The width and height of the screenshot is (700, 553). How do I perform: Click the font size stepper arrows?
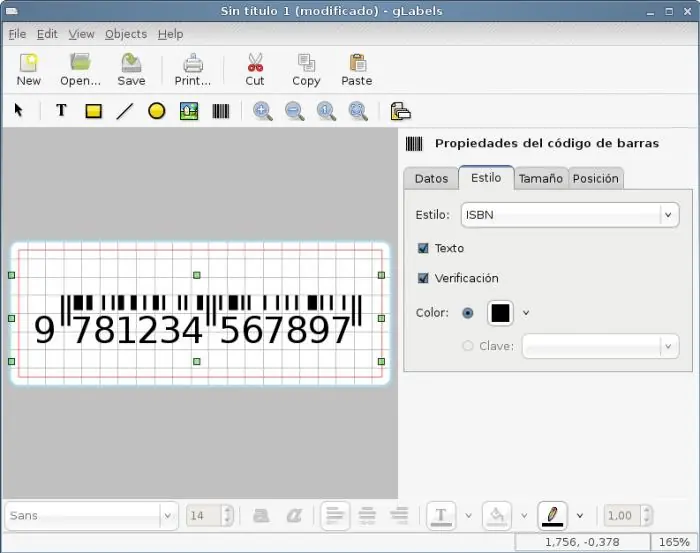click(x=227, y=516)
